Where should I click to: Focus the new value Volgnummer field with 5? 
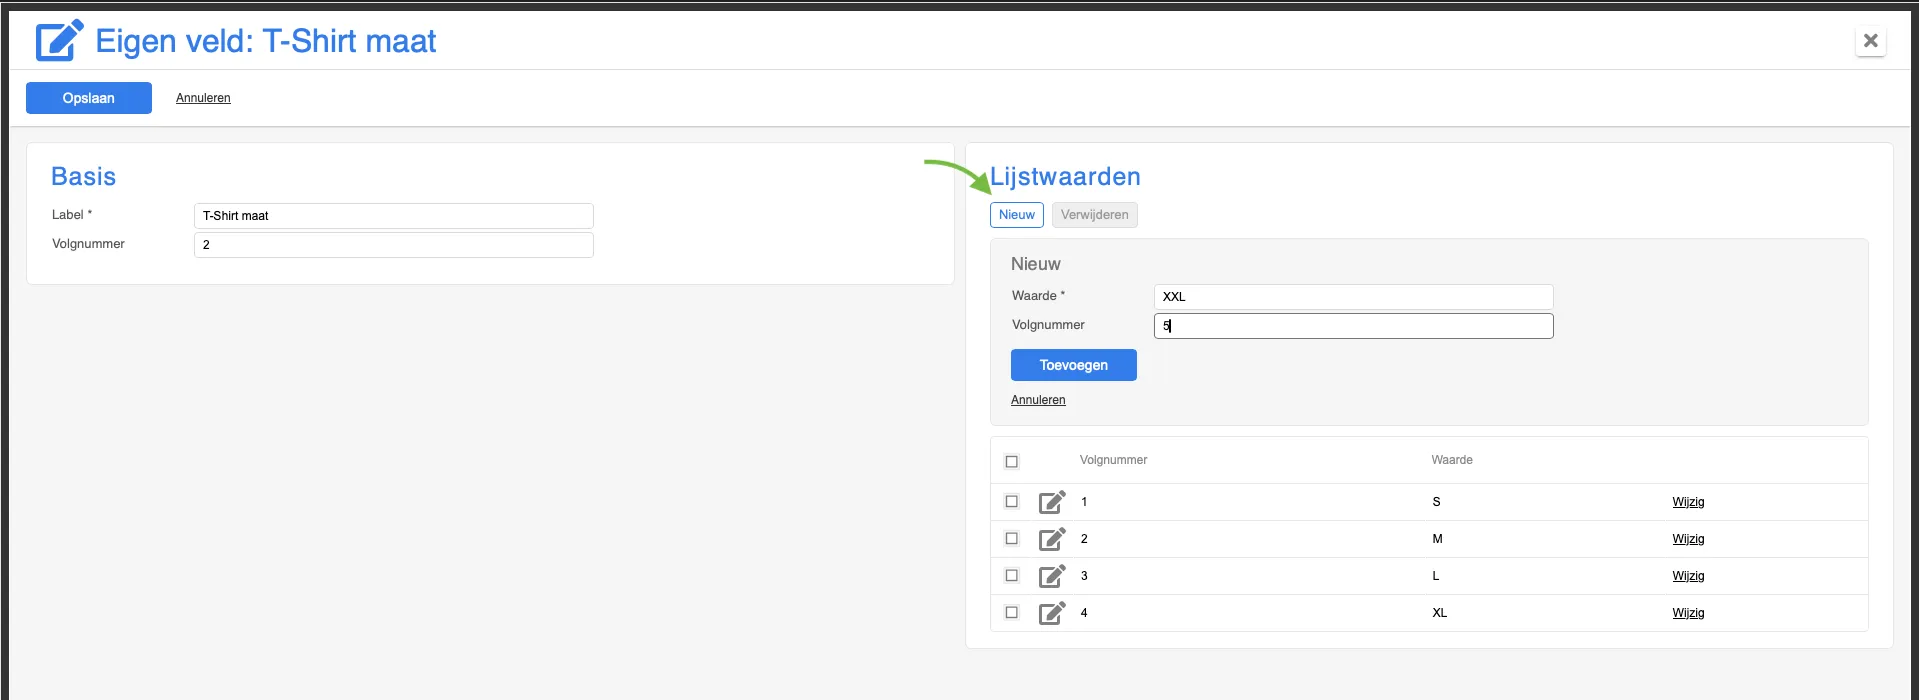coord(1354,326)
